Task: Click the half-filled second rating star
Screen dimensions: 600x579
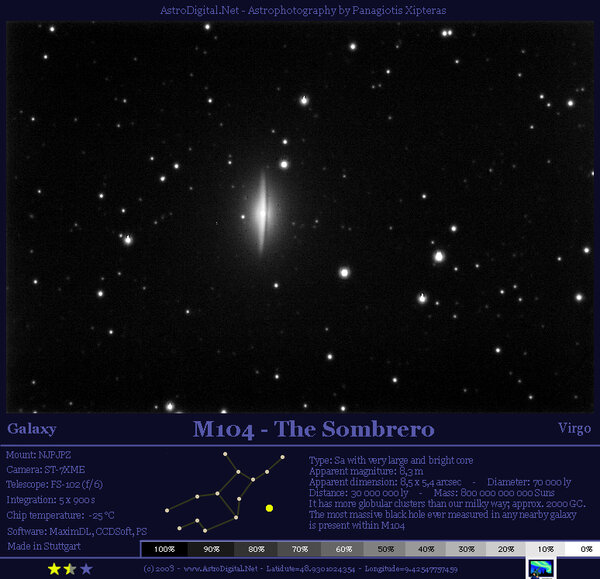Action: point(70,569)
